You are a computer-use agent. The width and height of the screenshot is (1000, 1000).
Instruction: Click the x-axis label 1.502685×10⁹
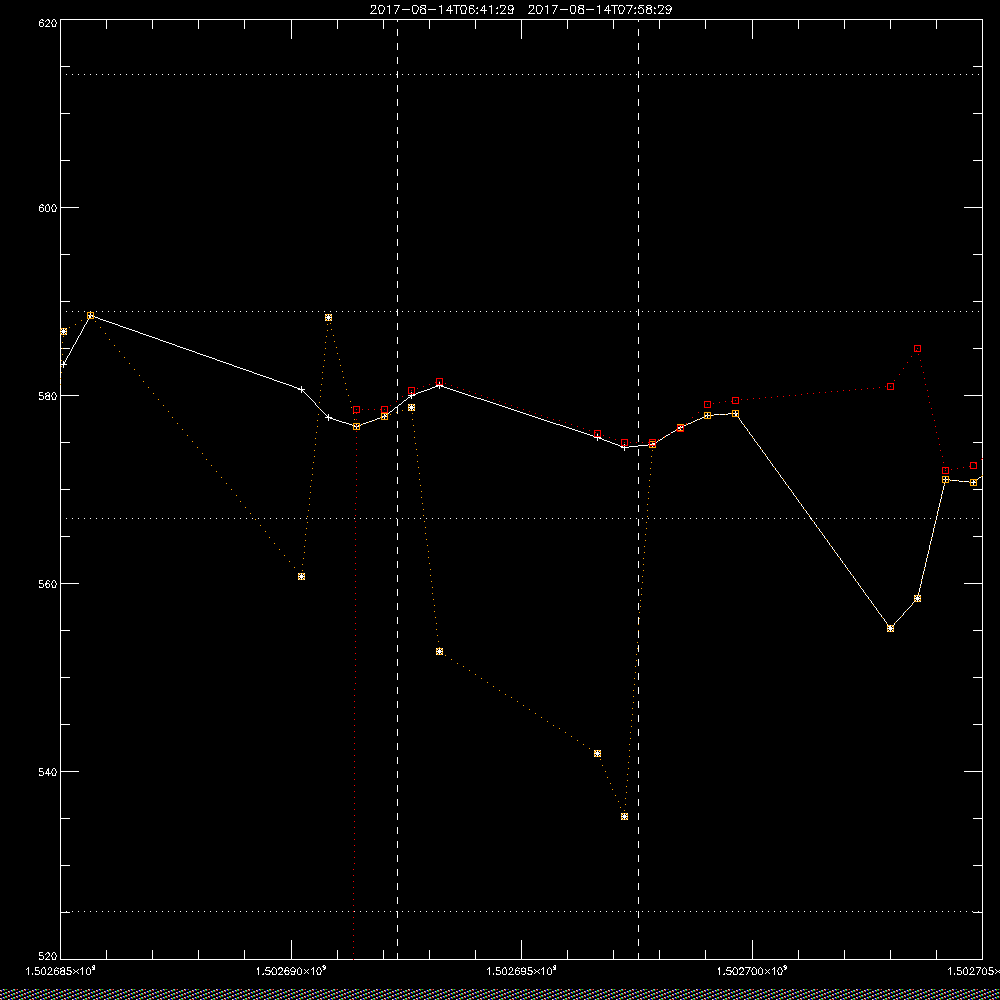[60, 971]
